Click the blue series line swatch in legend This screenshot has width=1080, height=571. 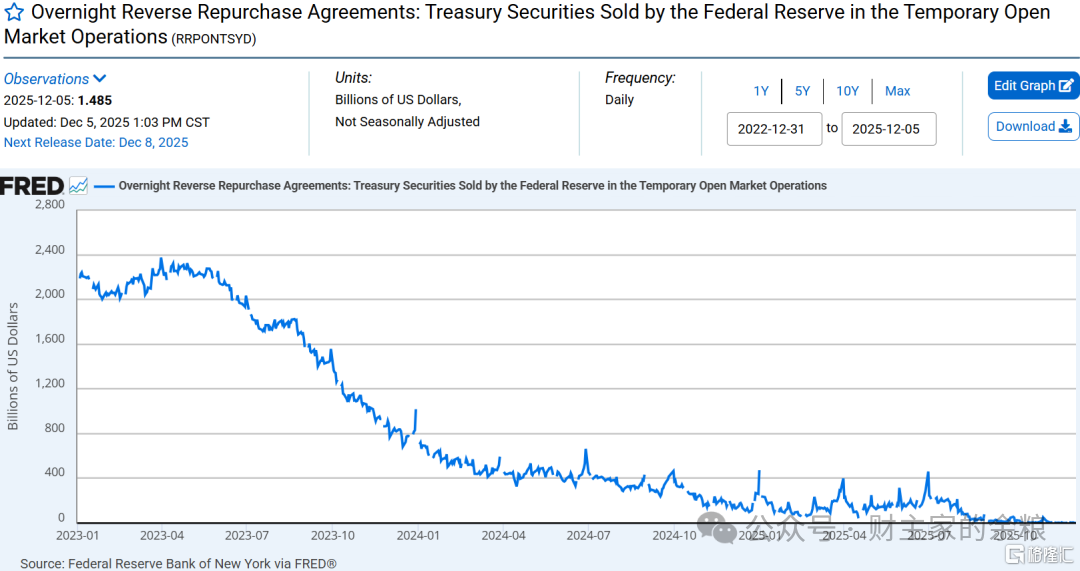[x=103, y=186]
